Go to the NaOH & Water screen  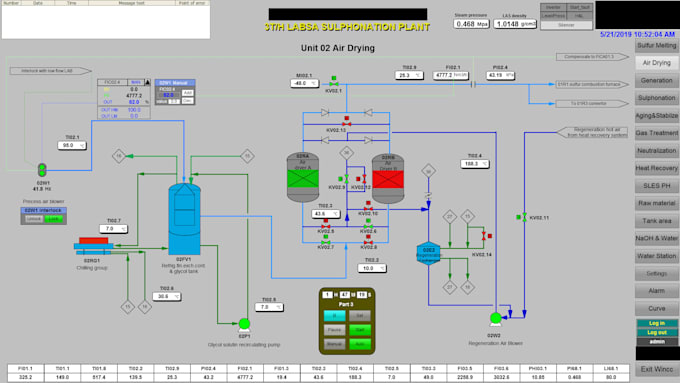[657, 239]
